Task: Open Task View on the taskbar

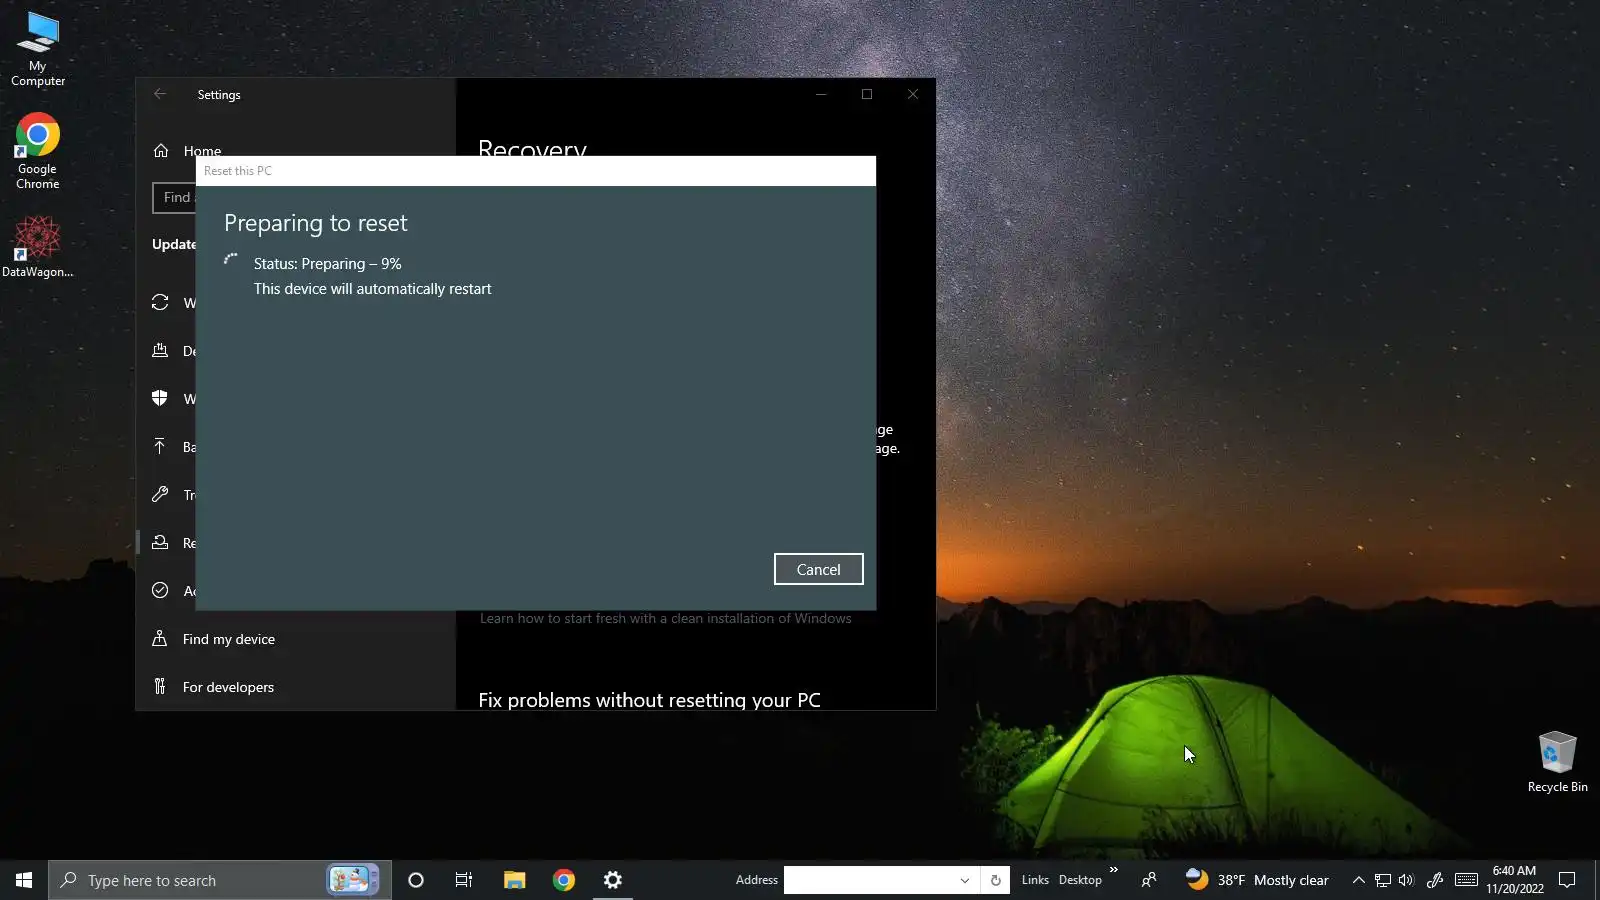Action: [464, 880]
